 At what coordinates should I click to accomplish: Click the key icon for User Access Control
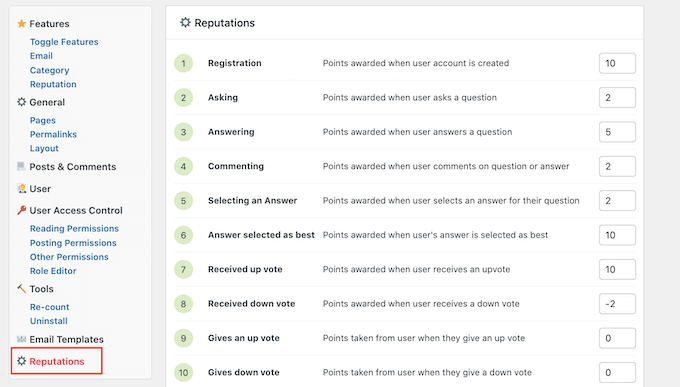21,210
